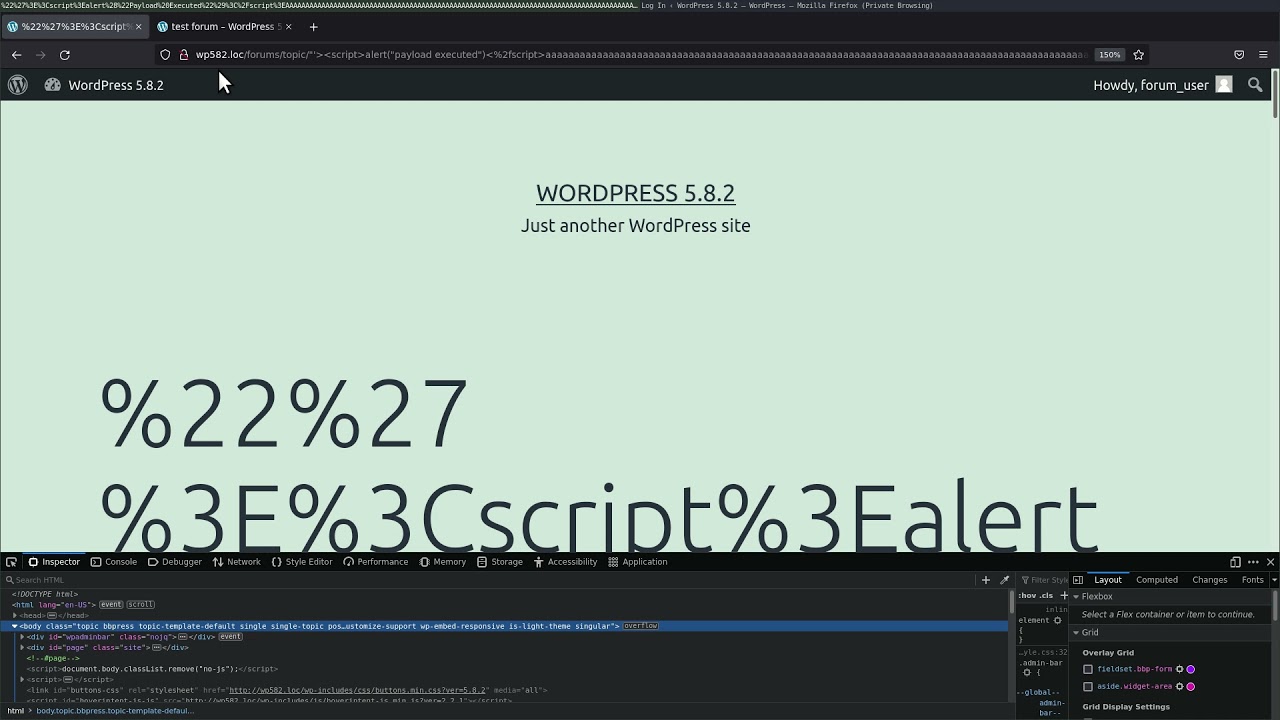The width and height of the screenshot is (1280, 720).
Task: Create a new node with plus
Action: coord(986,580)
